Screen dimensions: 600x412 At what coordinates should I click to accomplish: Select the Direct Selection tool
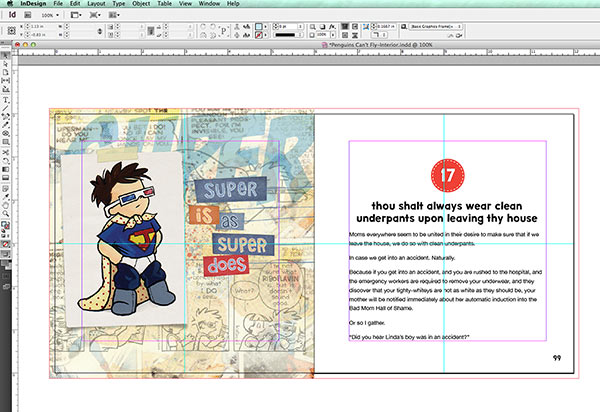click(5, 64)
